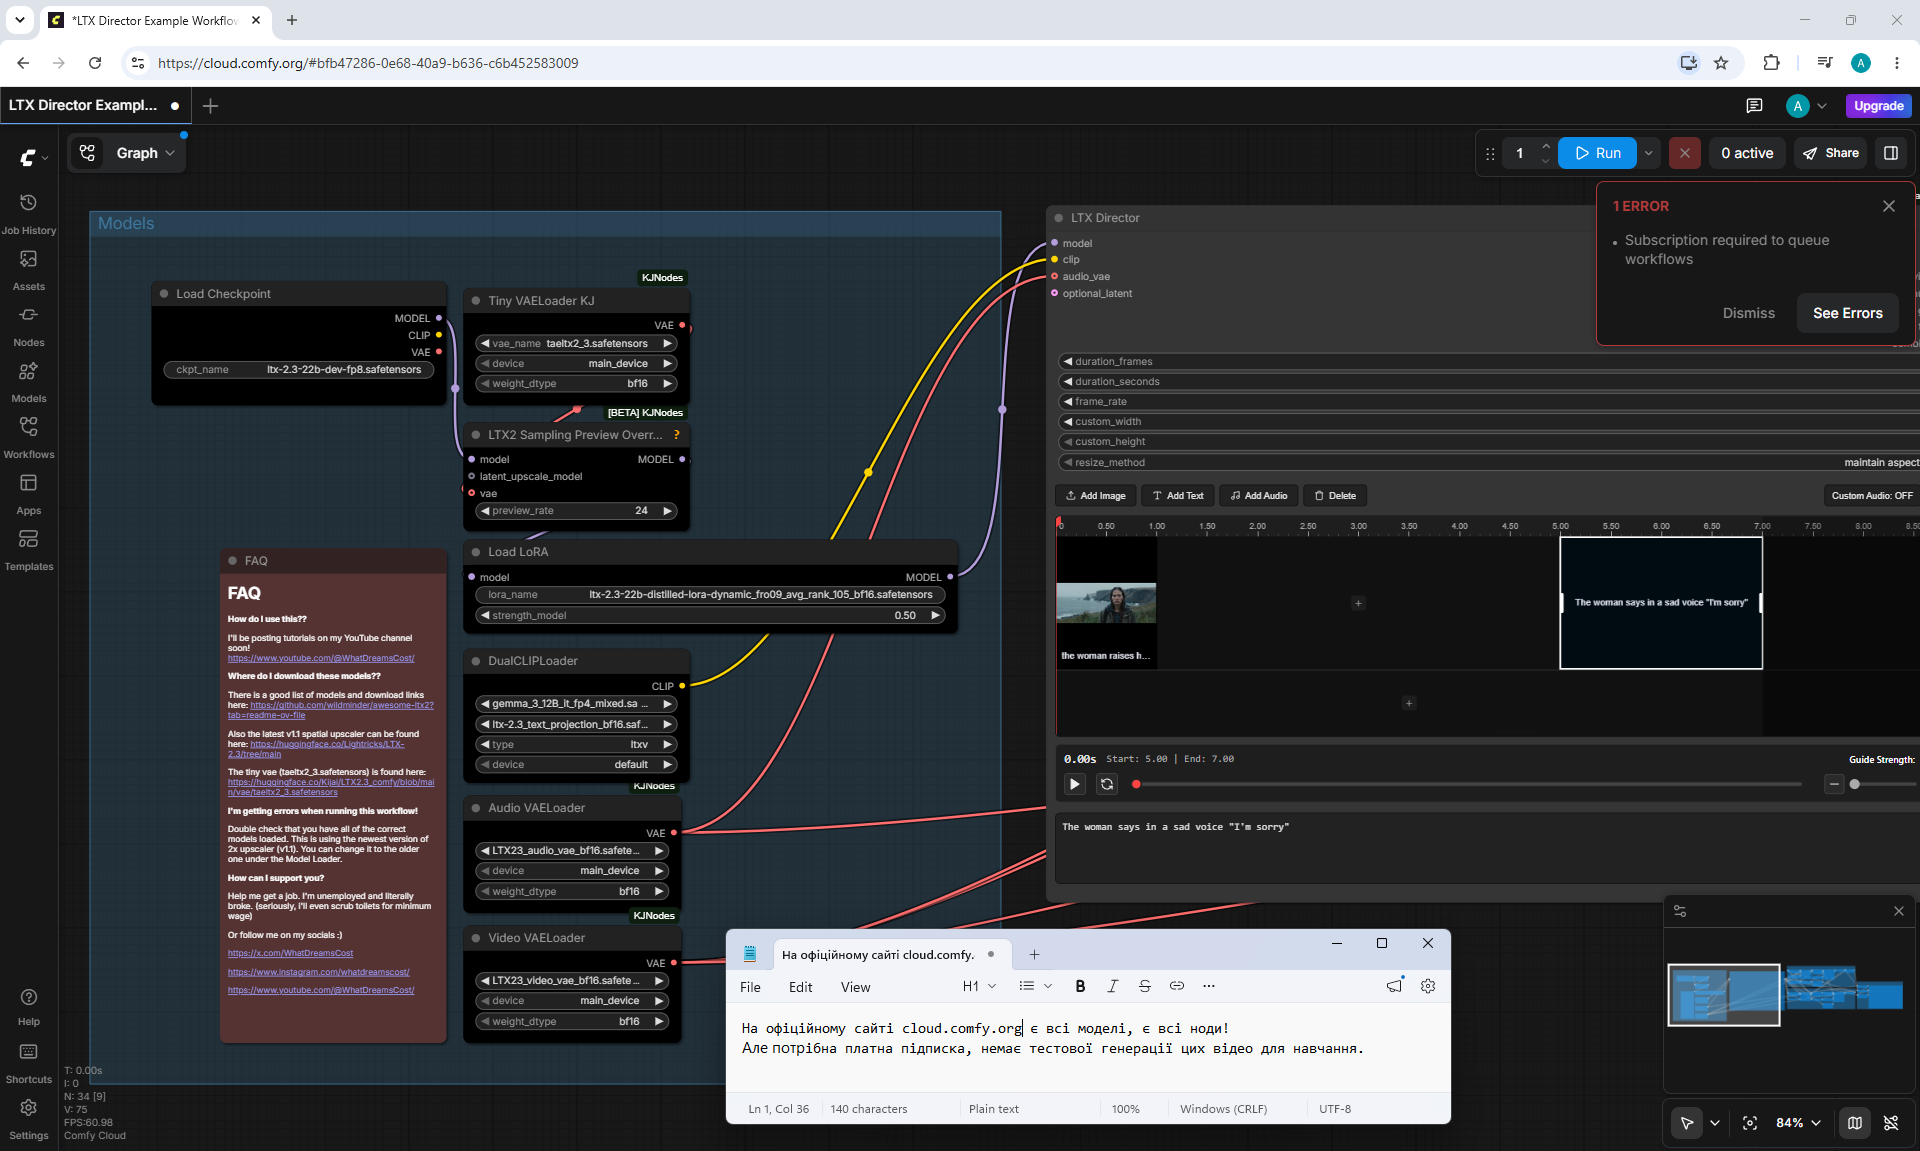Click the Upgrade button

(x=1879, y=106)
